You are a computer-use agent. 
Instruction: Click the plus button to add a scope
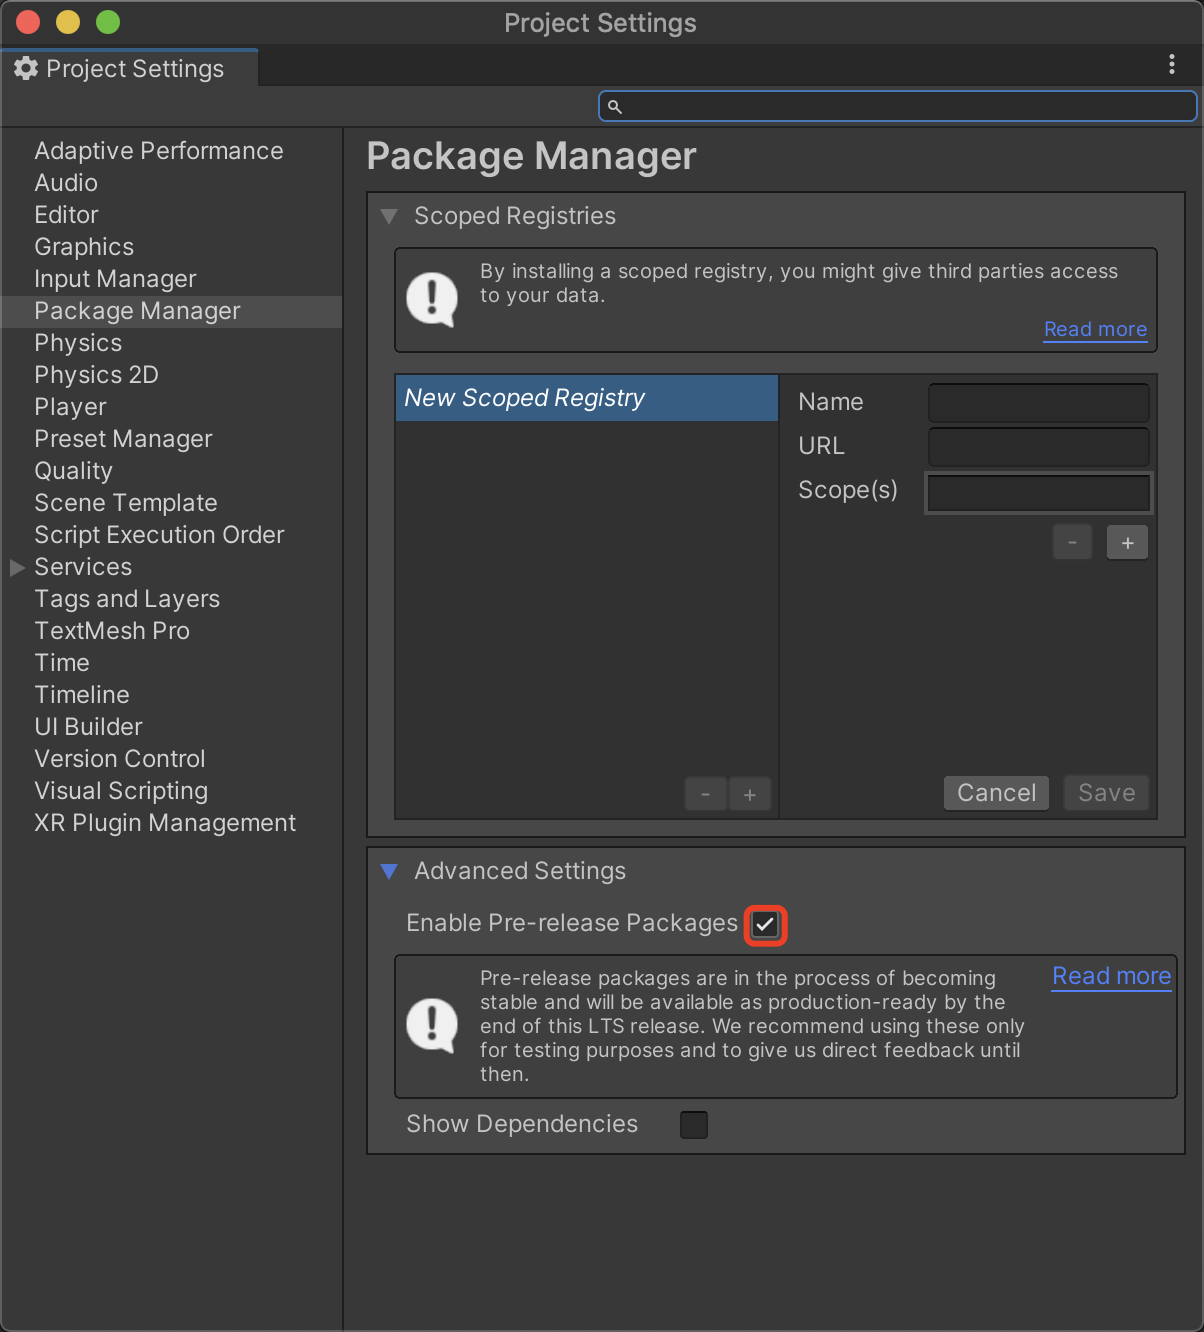click(1127, 543)
